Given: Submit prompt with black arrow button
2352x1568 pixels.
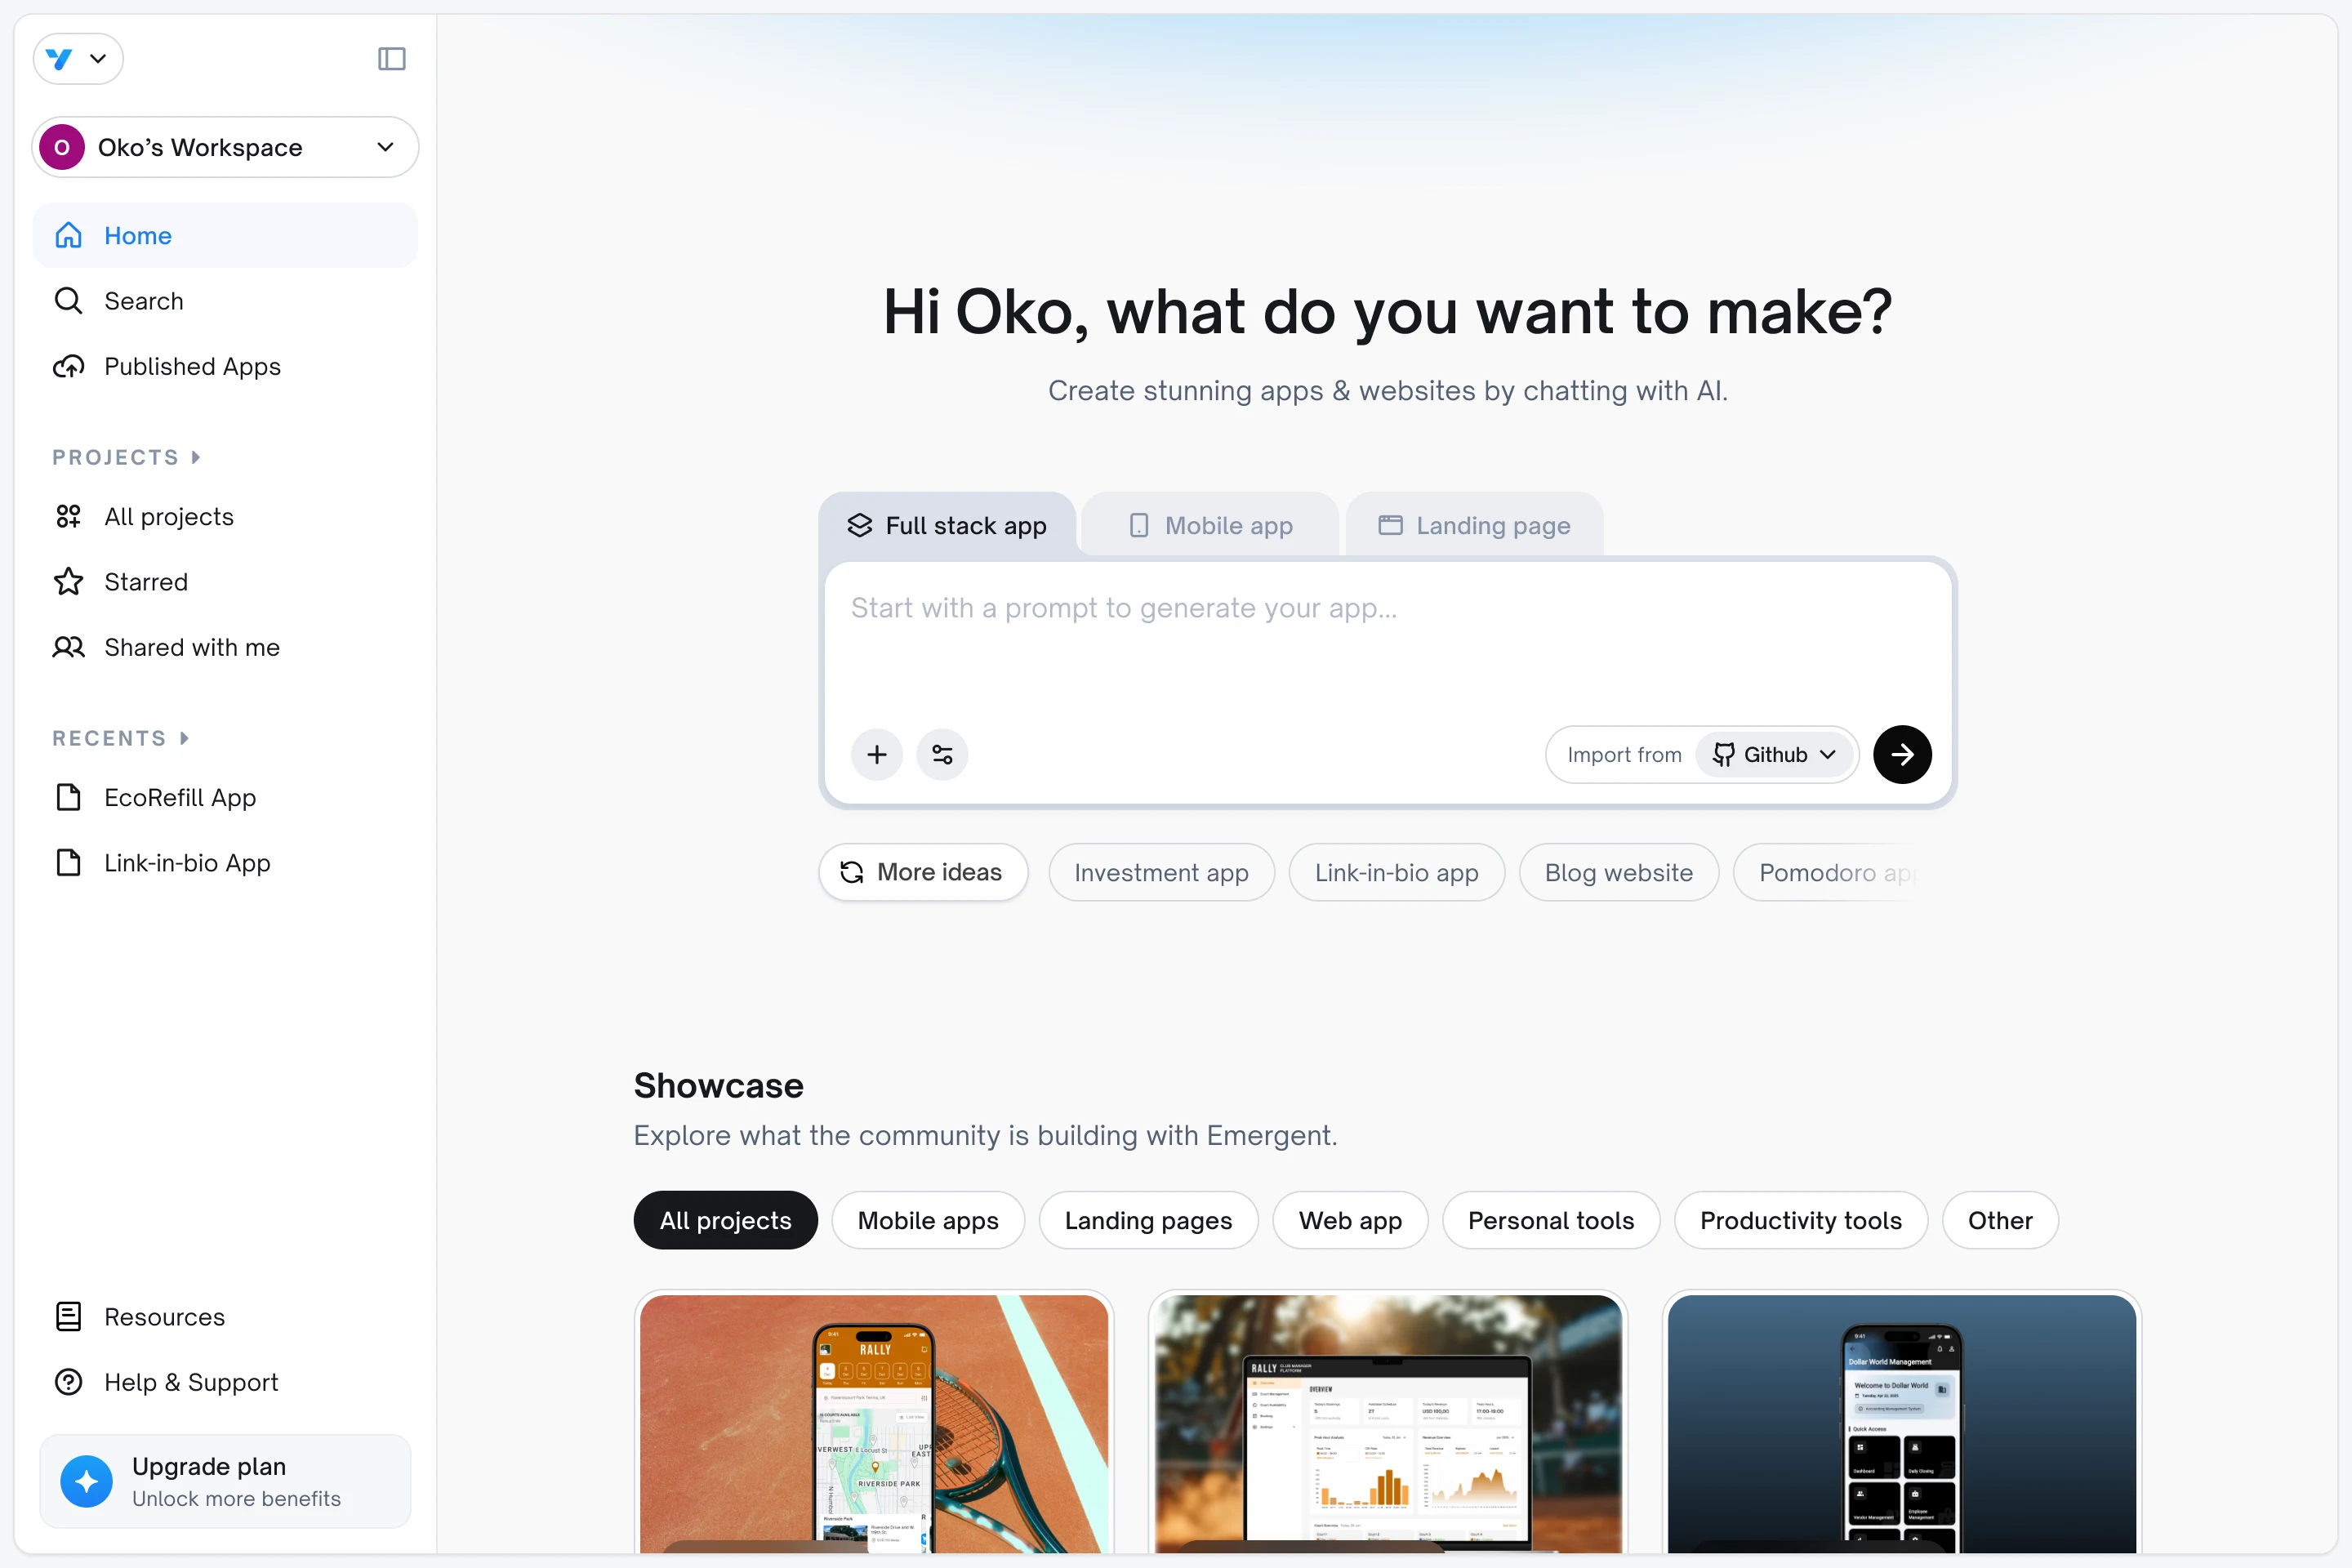Looking at the screenshot, I should [x=1901, y=754].
